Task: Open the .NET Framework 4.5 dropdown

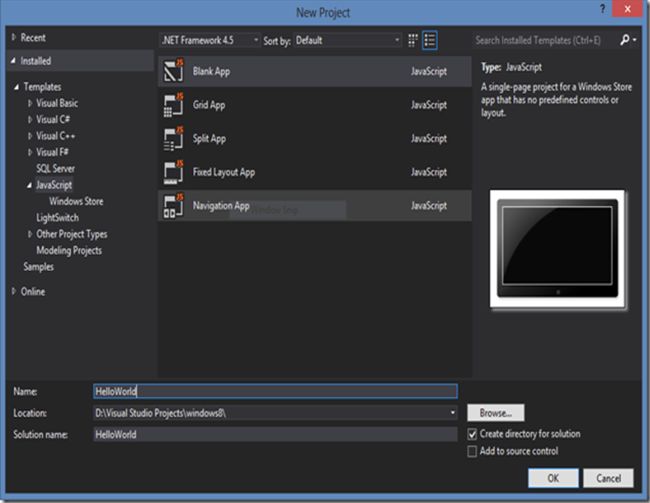Action: (x=210, y=40)
